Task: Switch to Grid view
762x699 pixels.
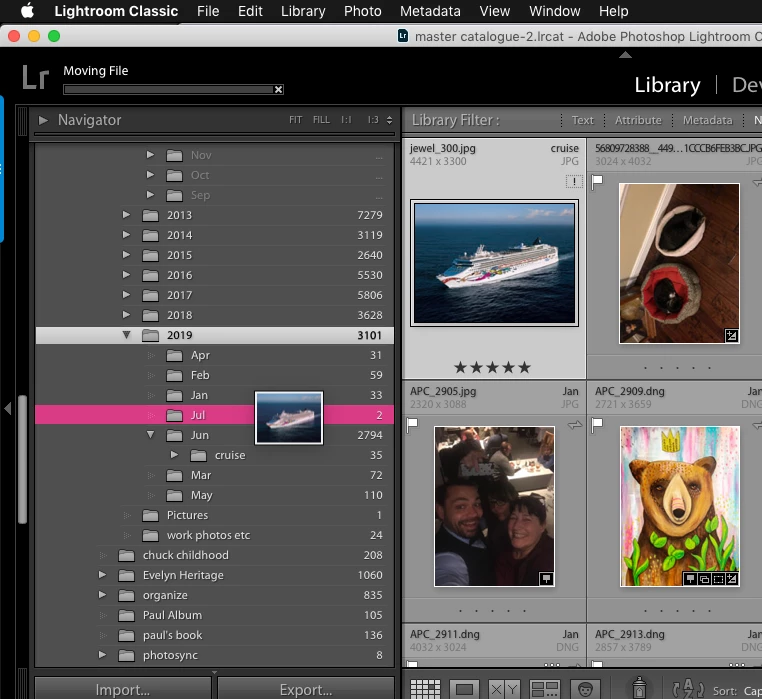Action: (425, 689)
